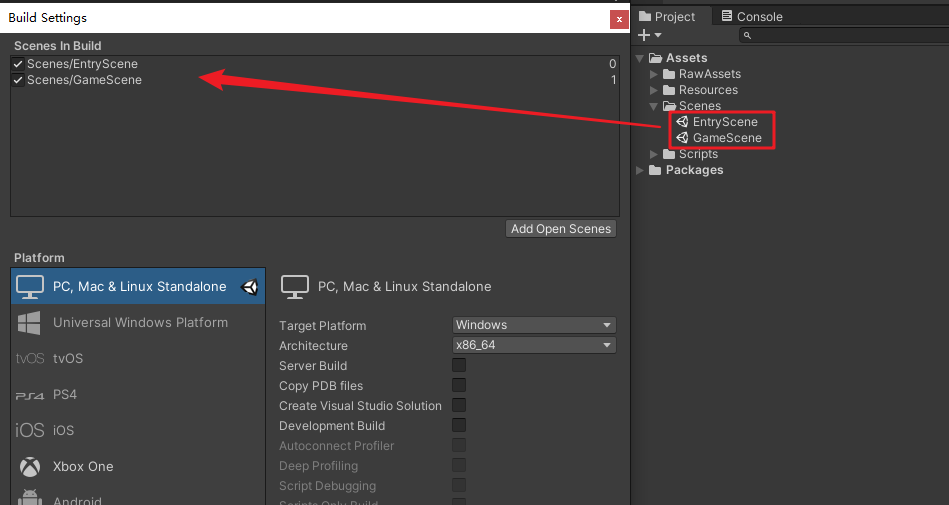Click the plus create asset icon
This screenshot has width=949, height=505.
pos(644,35)
